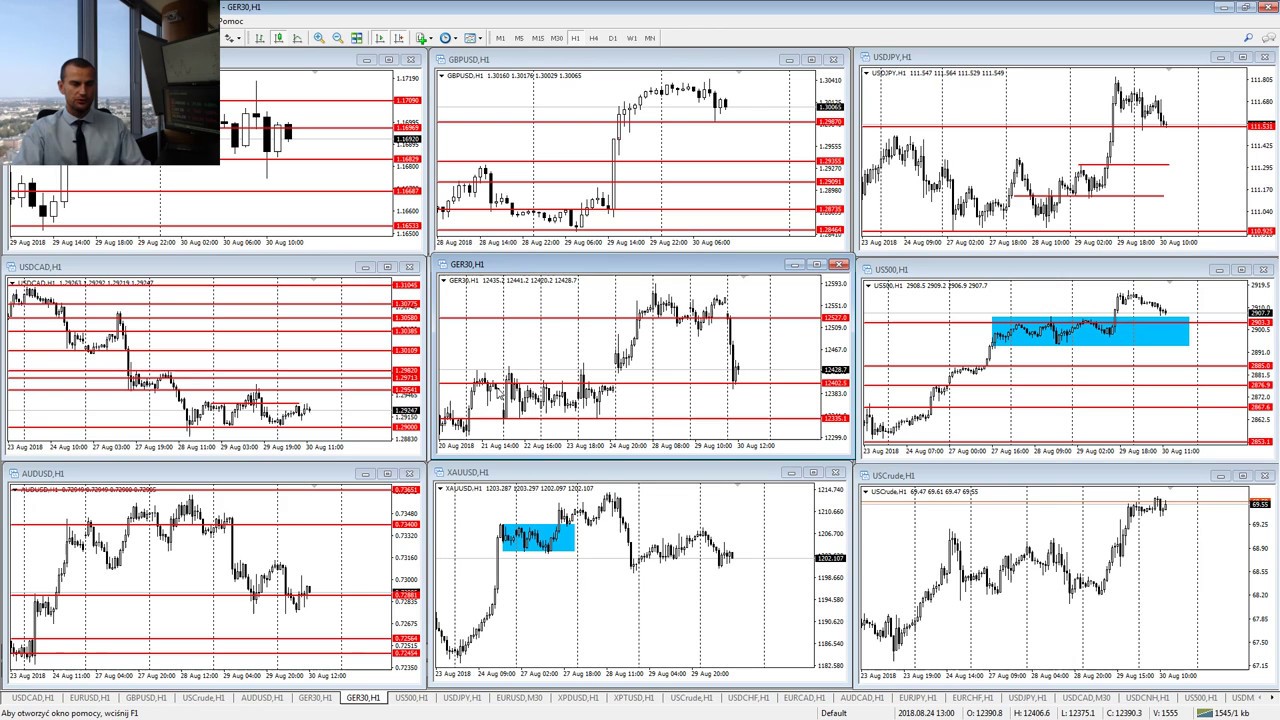Click the connection status "1545/1 kb" indicator

(x=1224, y=713)
